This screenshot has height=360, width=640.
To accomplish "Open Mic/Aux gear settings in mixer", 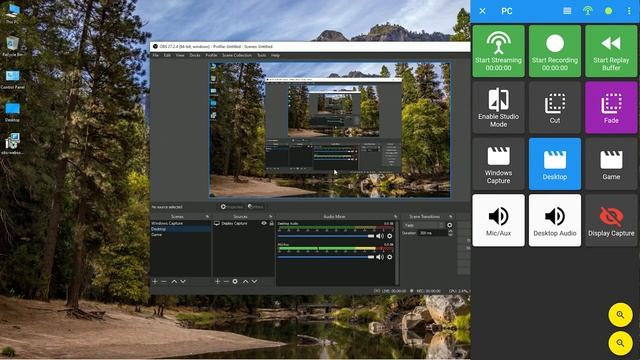I will (x=389, y=257).
